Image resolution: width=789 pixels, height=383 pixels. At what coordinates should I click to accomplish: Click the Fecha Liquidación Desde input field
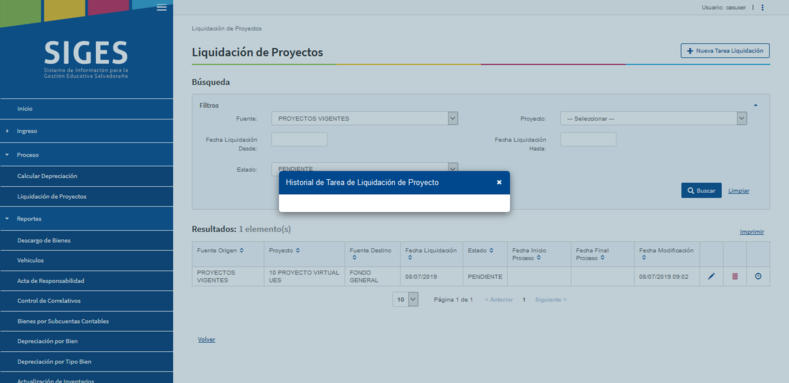(x=299, y=139)
